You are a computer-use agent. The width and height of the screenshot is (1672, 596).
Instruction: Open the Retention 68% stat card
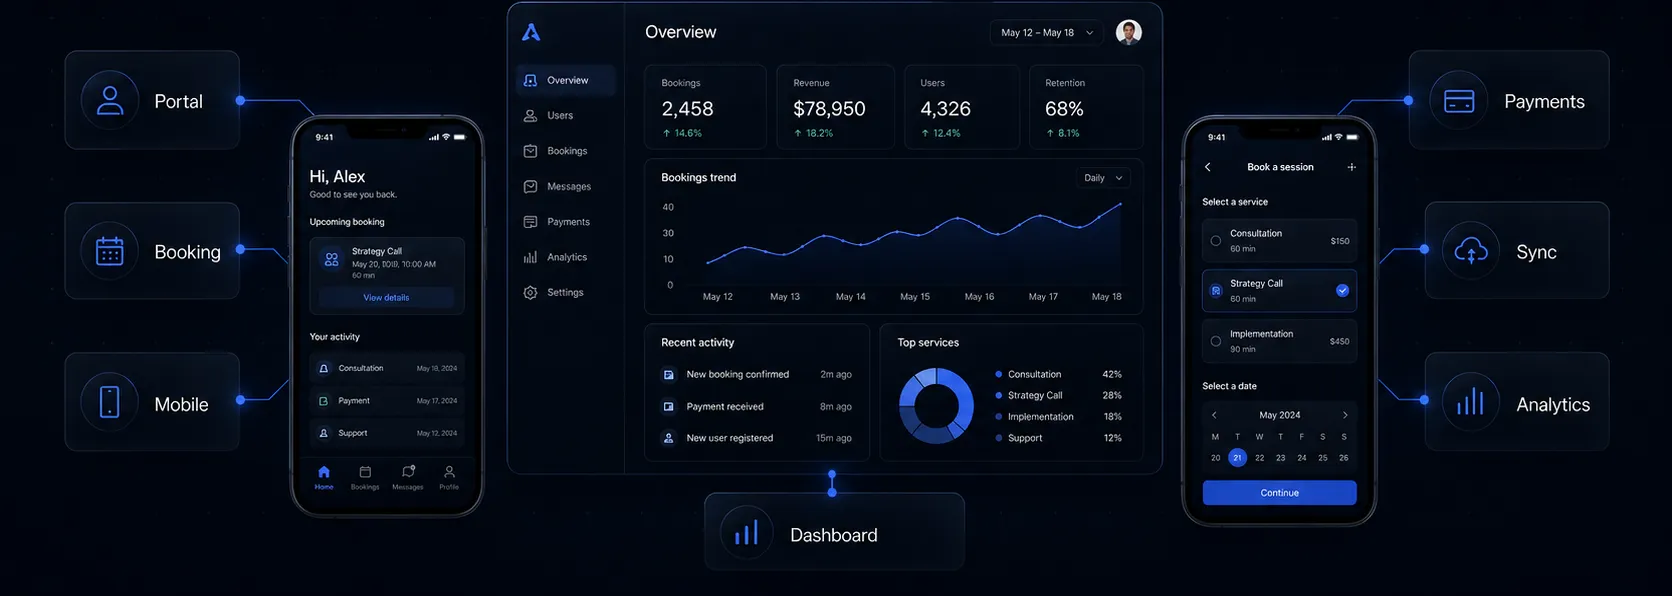[x=1086, y=107]
